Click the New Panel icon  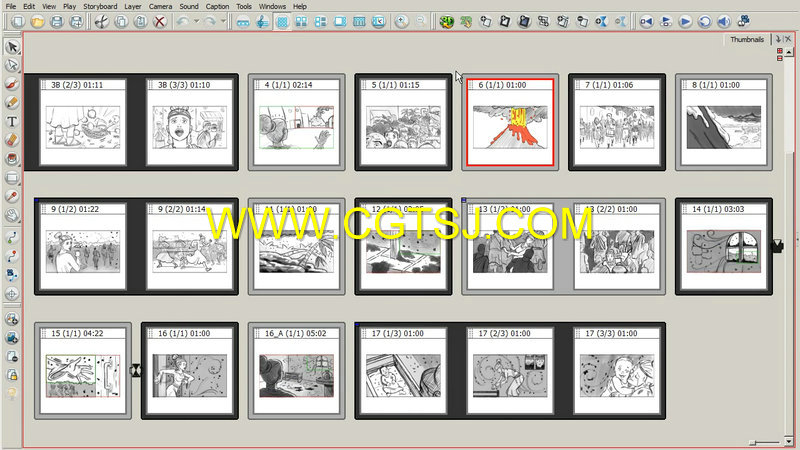click(485, 21)
